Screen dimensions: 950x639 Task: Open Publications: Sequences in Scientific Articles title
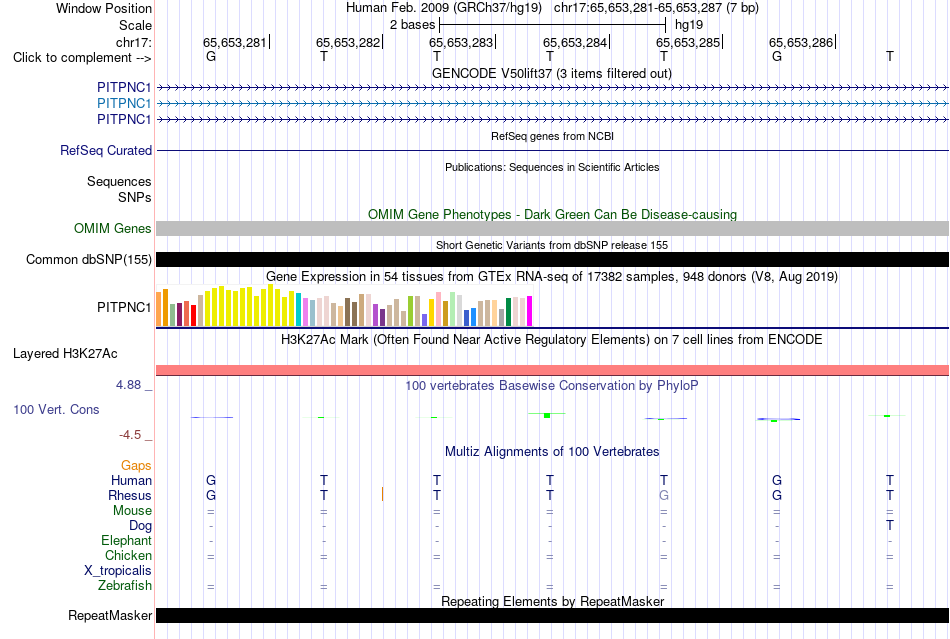552,167
